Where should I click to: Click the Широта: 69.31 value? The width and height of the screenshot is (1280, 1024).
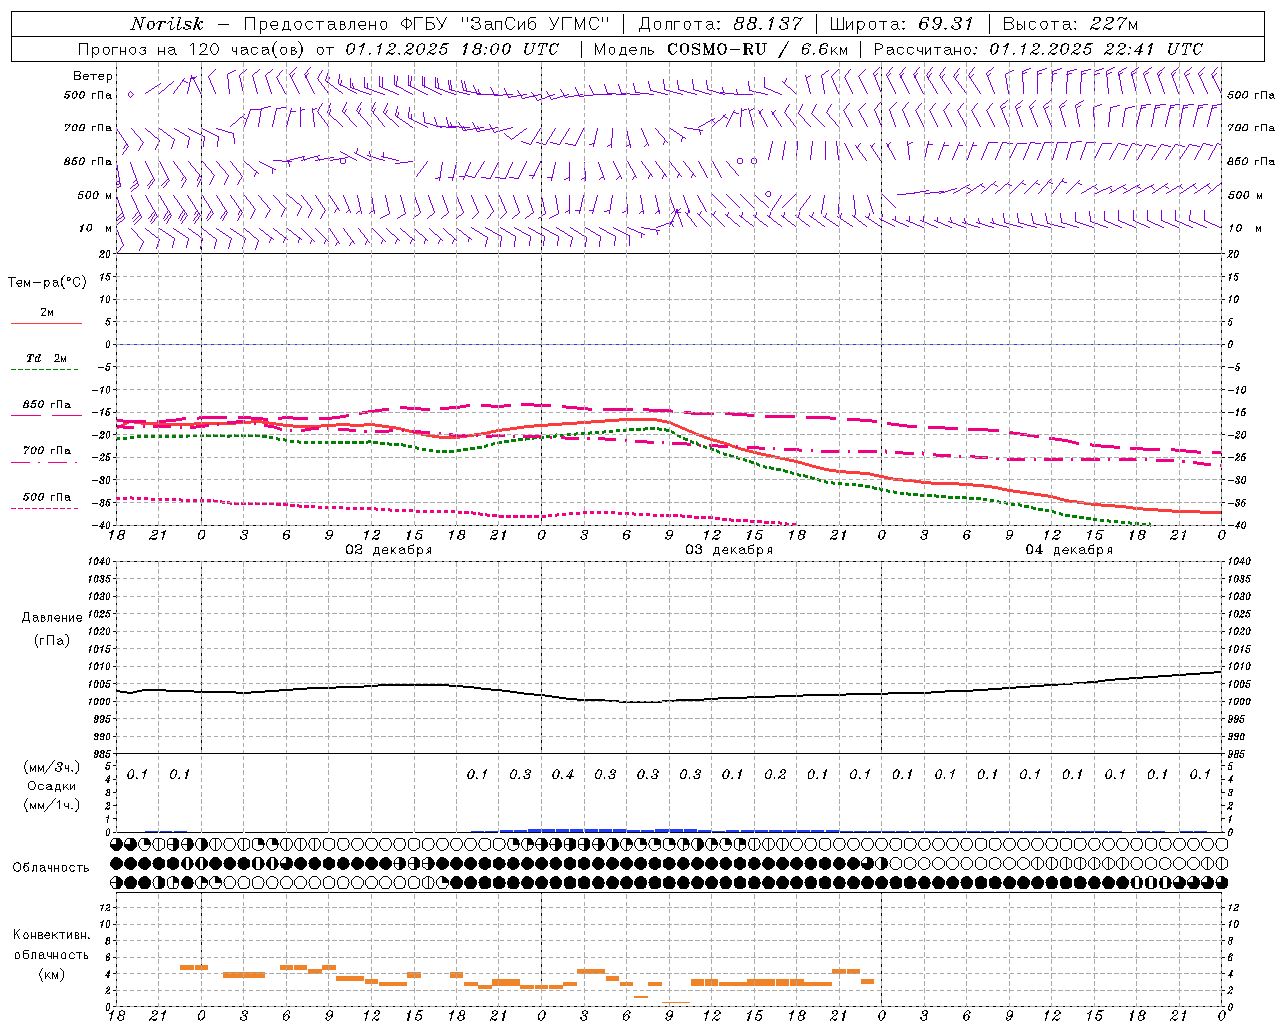901,24
